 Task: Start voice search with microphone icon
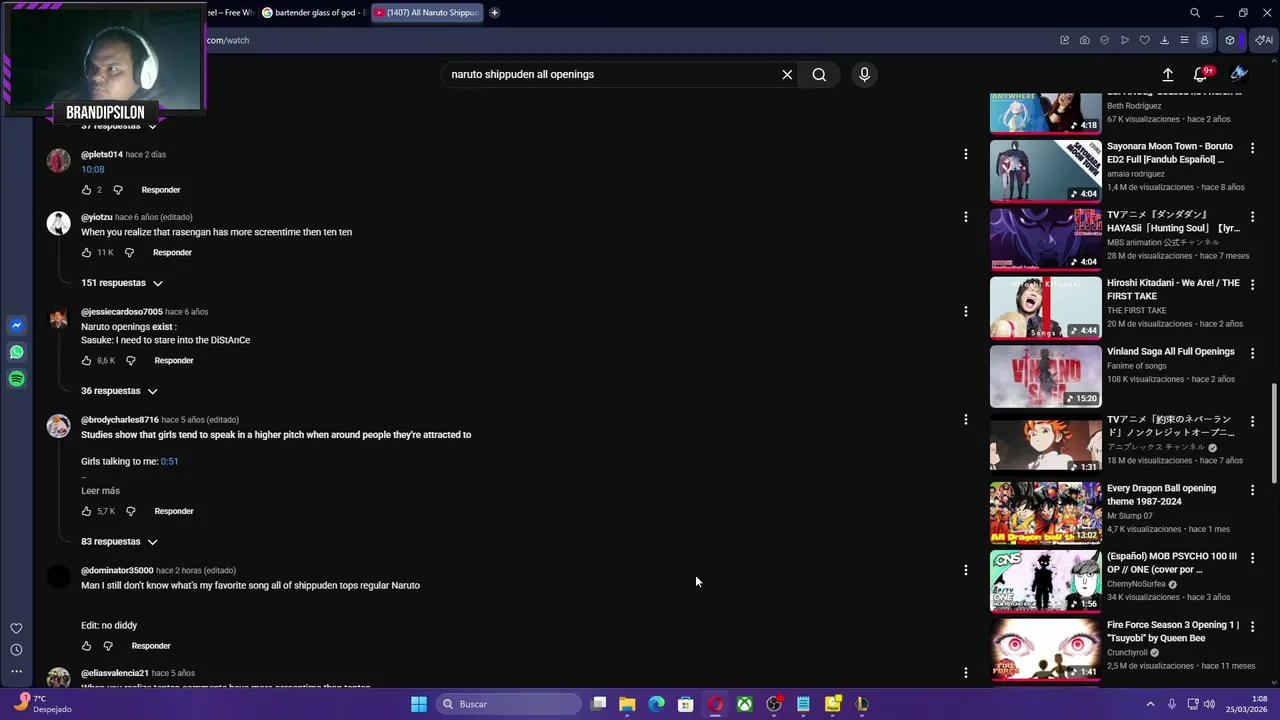pyautogui.click(x=865, y=74)
